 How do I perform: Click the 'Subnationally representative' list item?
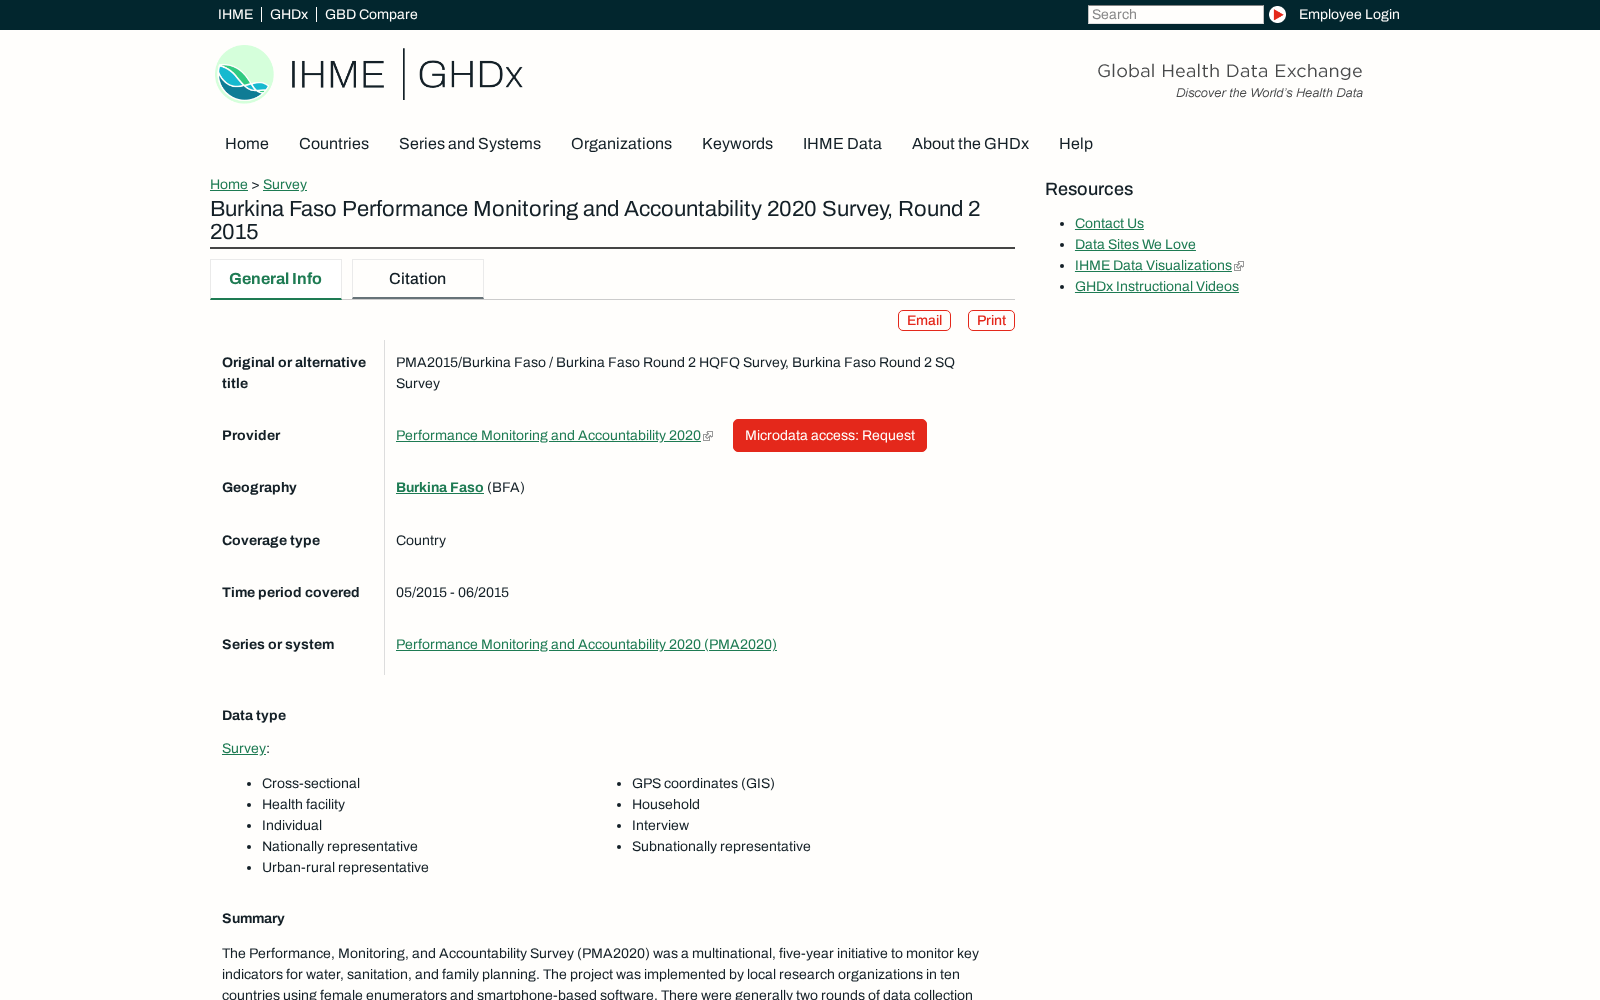click(x=721, y=847)
